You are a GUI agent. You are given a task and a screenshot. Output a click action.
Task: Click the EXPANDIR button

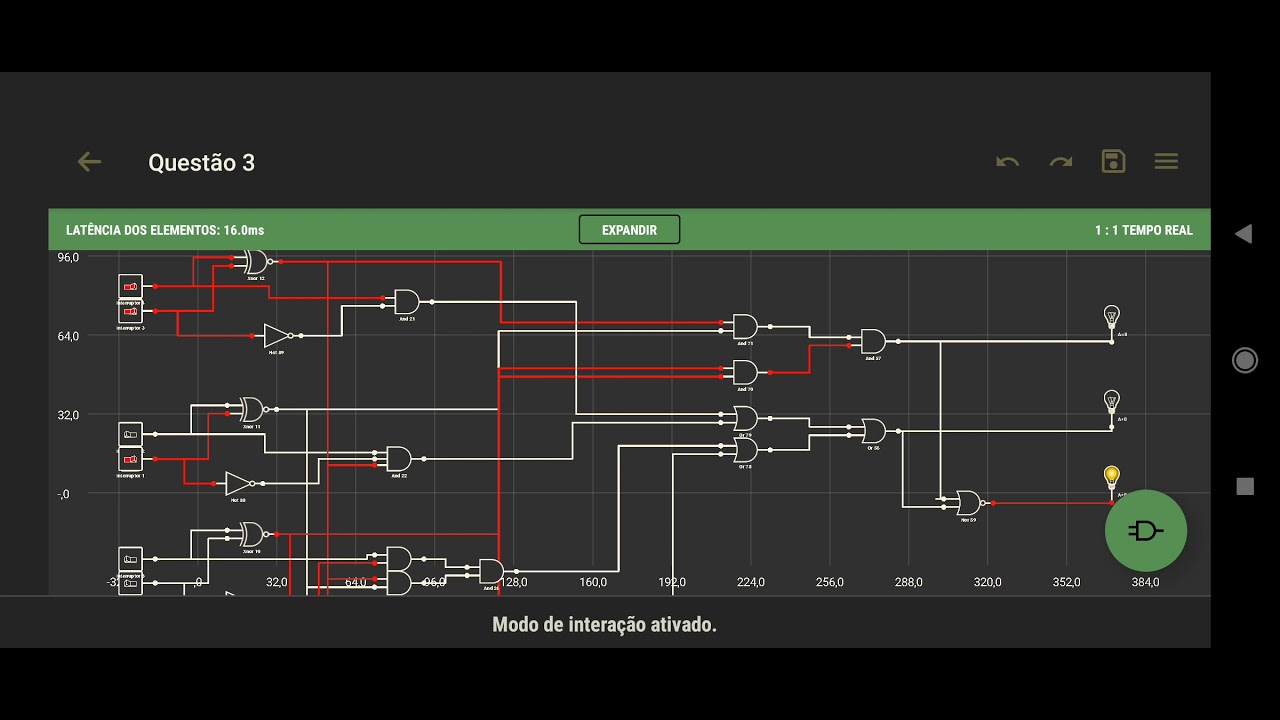coord(629,230)
